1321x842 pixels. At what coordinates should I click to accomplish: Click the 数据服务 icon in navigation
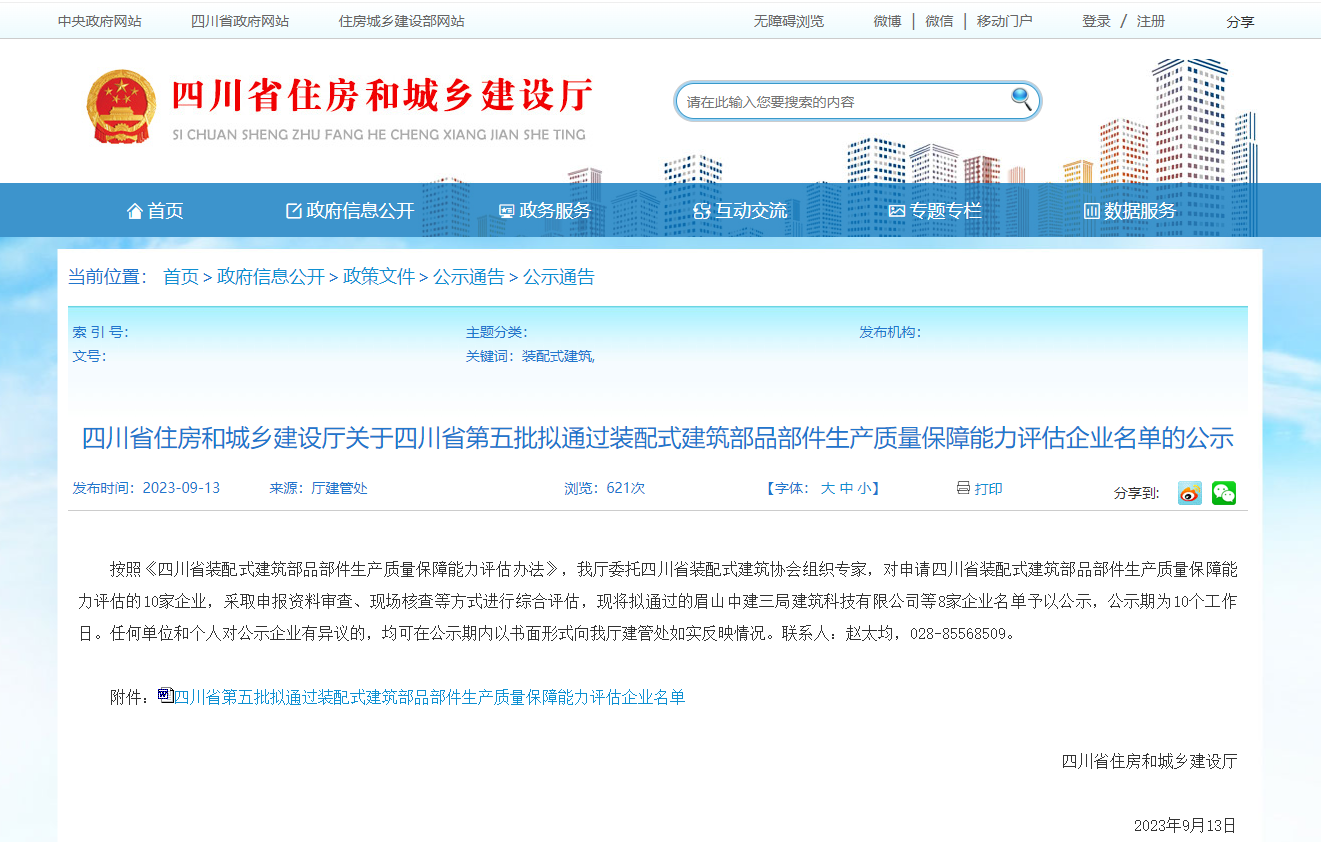point(1091,210)
